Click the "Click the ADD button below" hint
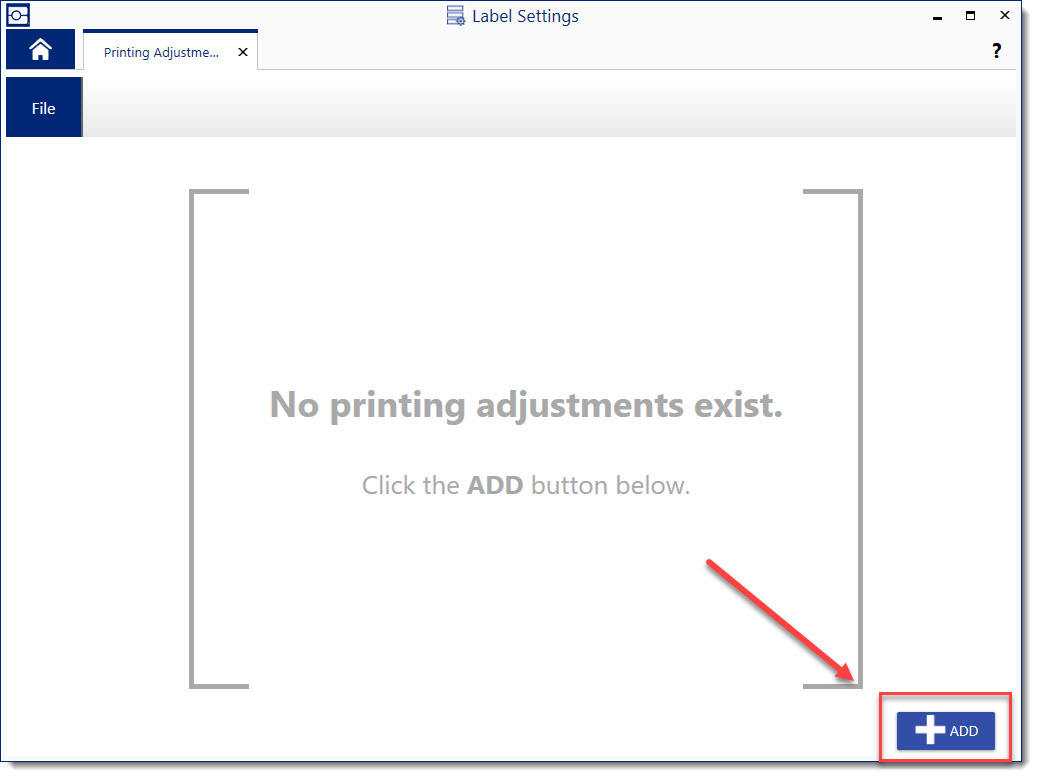 pos(526,486)
